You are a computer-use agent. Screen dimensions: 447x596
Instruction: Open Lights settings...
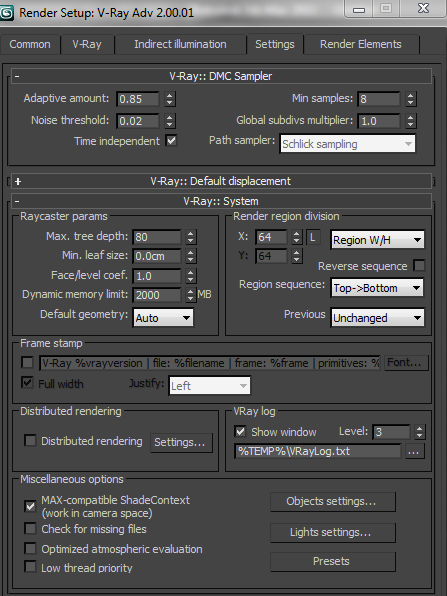(333, 533)
